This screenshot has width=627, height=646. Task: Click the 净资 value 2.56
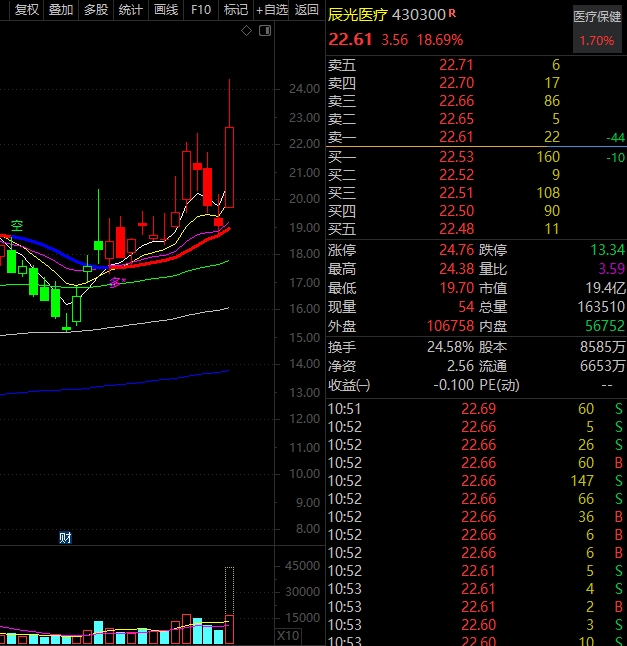[460, 366]
